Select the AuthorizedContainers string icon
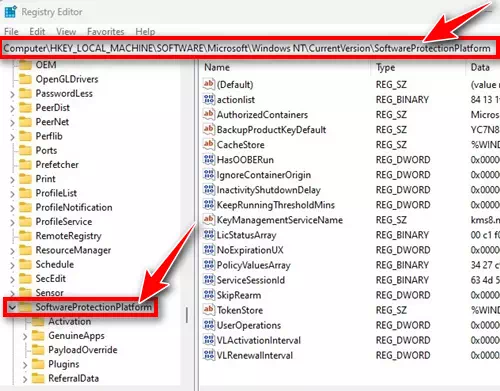500x391 pixels. [x=209, y=114]
